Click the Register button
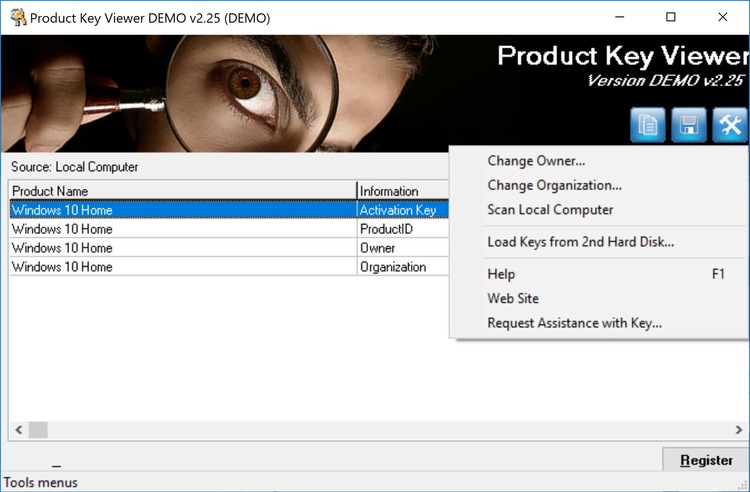 click(706, 460)
